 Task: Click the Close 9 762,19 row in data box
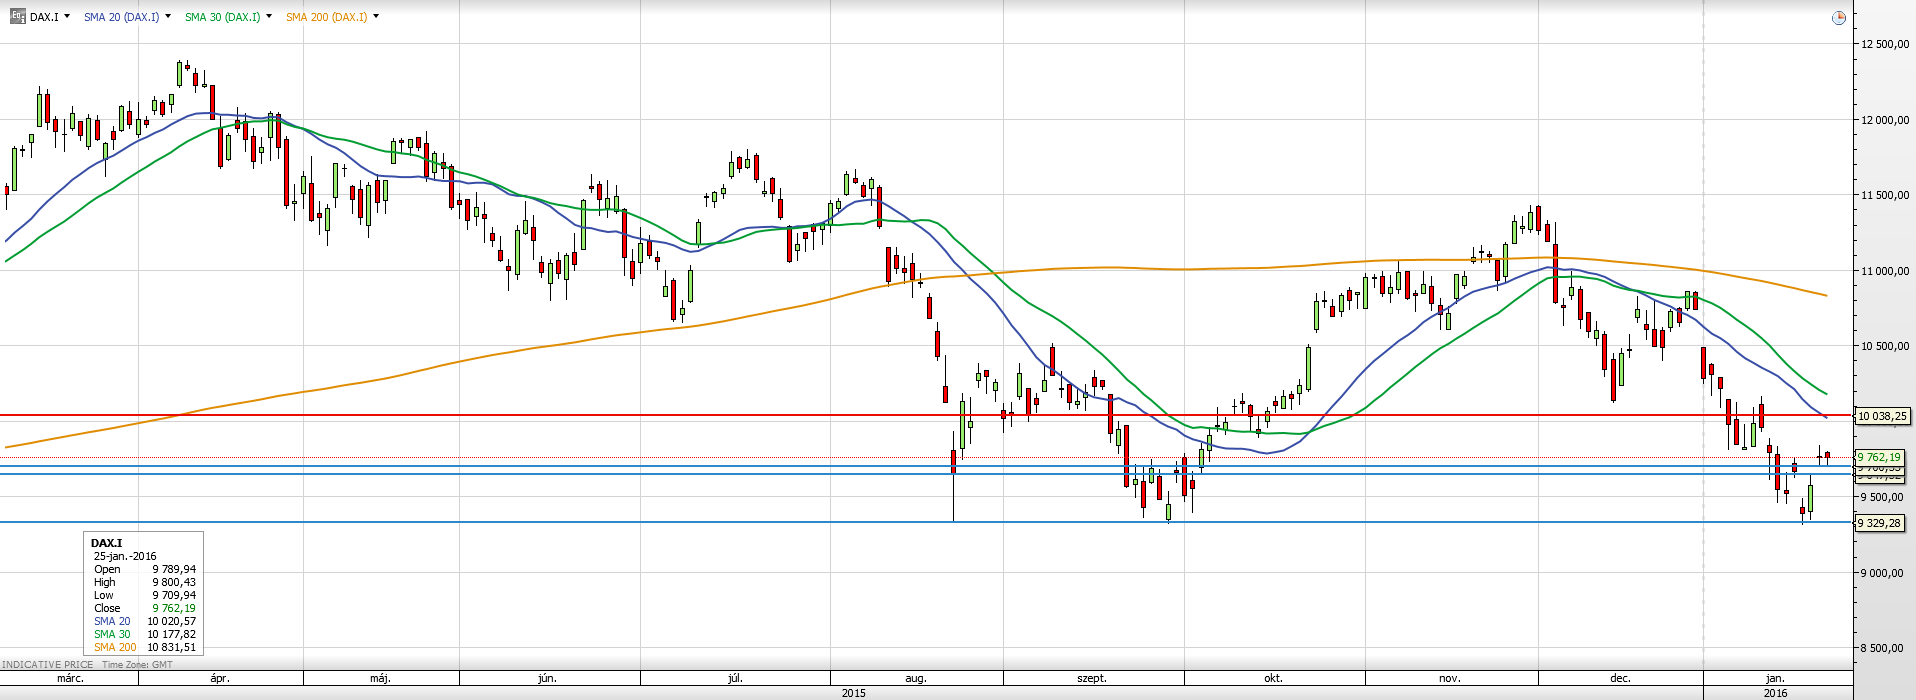(144, 608)
